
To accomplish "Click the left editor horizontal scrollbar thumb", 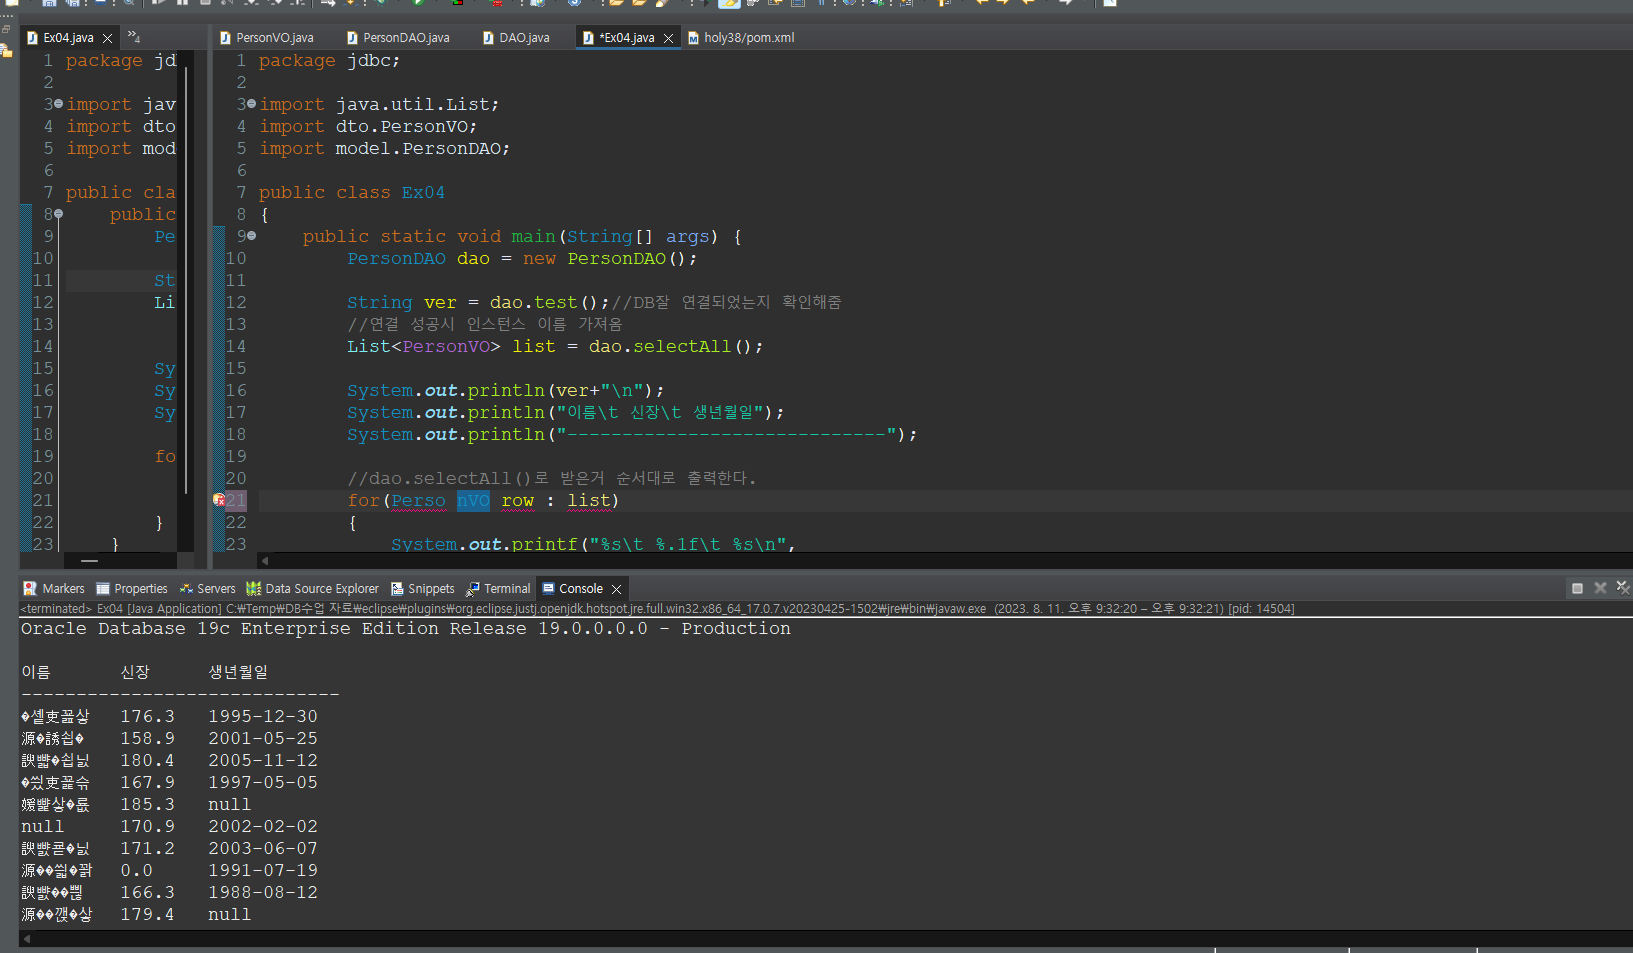I will tap(90, 561).
